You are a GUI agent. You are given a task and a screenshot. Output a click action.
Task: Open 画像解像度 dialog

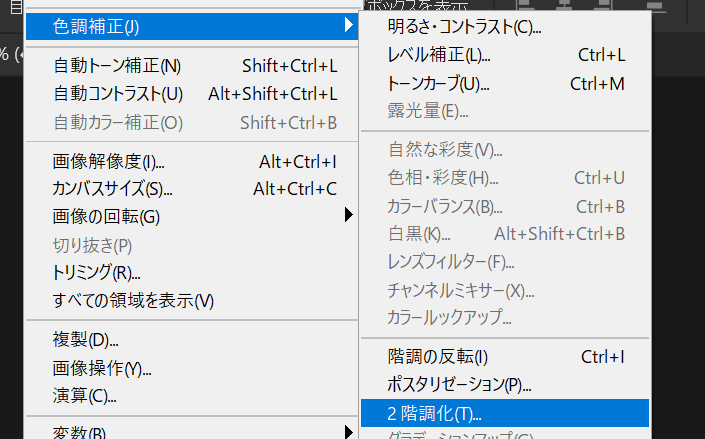coord(108,162)
